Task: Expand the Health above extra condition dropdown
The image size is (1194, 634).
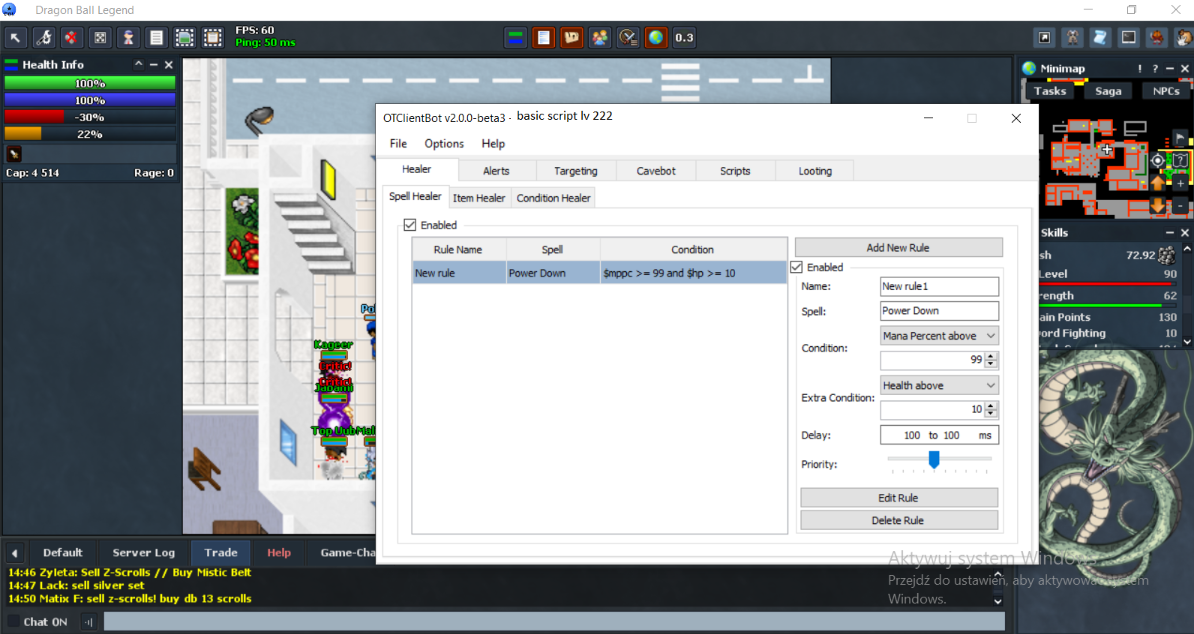Action: 939,385
